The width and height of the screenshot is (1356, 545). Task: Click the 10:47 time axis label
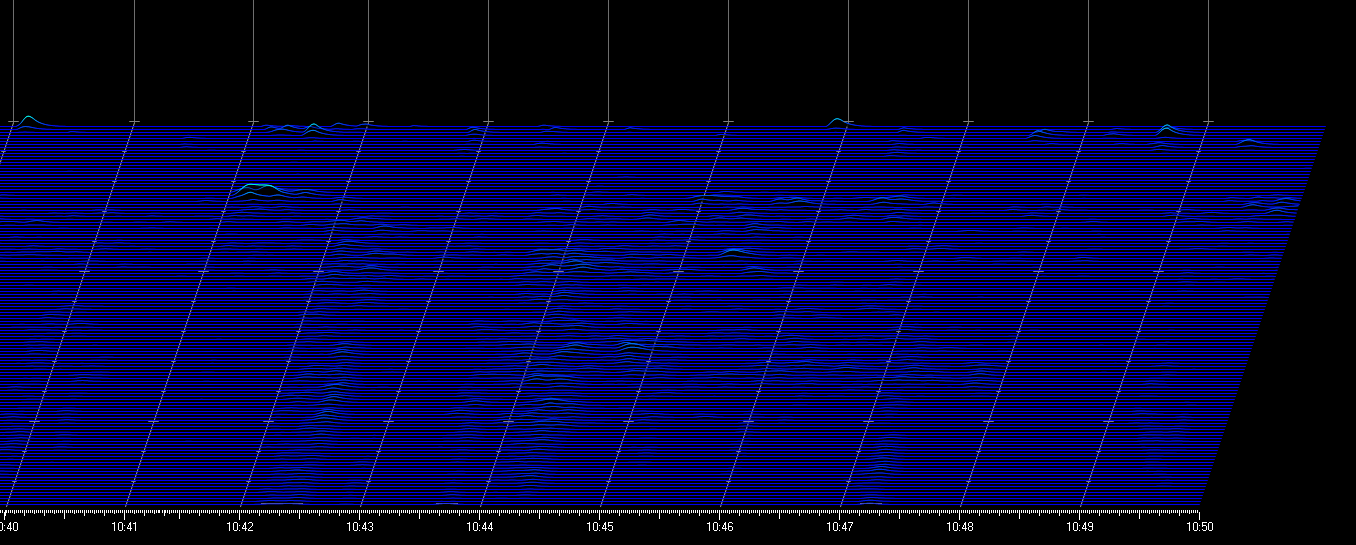tap(840, 526)
